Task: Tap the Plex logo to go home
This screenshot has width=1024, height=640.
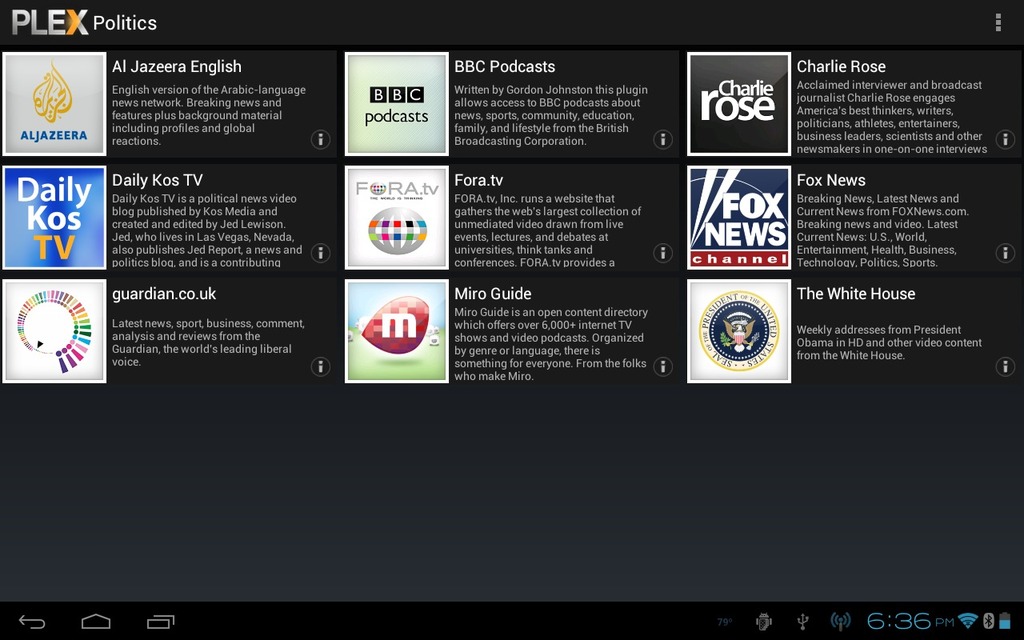Action: pos(50,22)
